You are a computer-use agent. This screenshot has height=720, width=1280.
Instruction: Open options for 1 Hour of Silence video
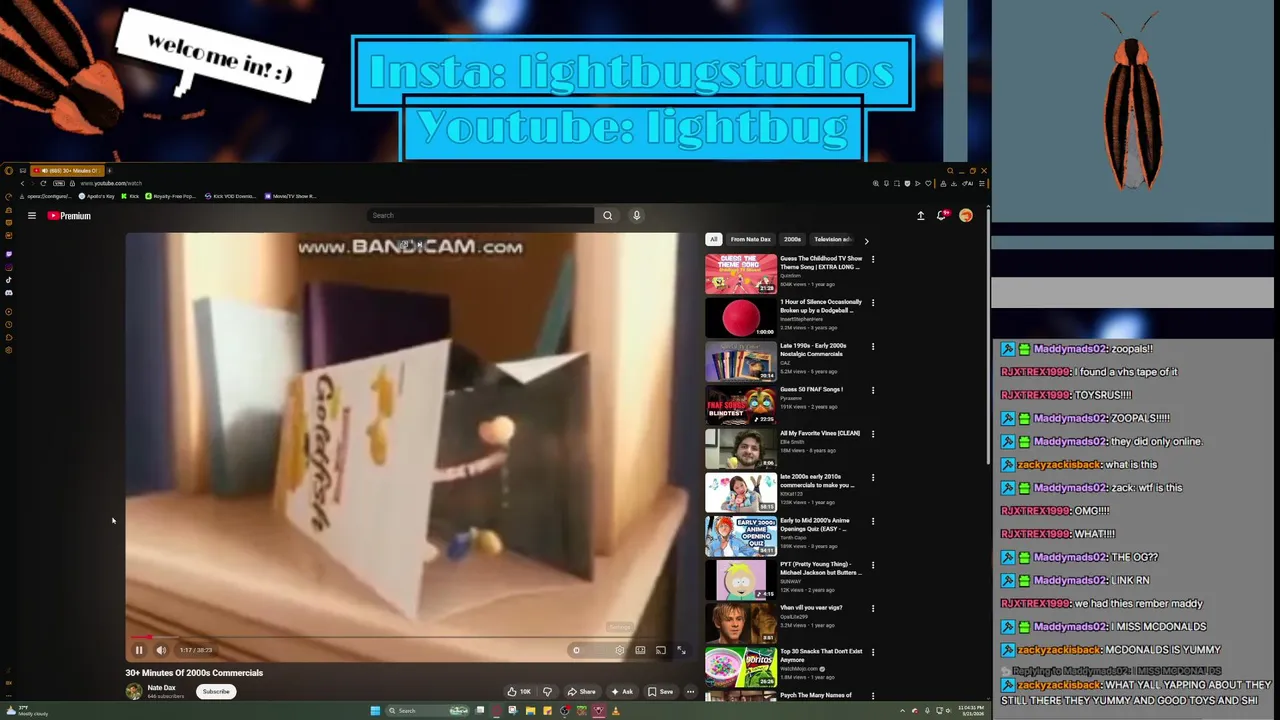[x=873, y=303]
